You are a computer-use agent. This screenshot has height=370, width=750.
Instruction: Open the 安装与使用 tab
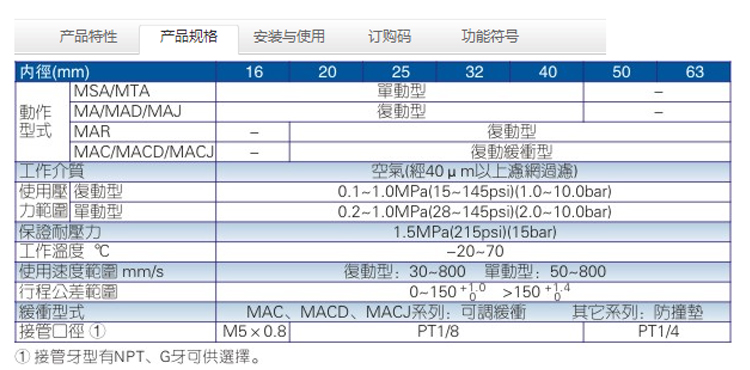(289, 37)
